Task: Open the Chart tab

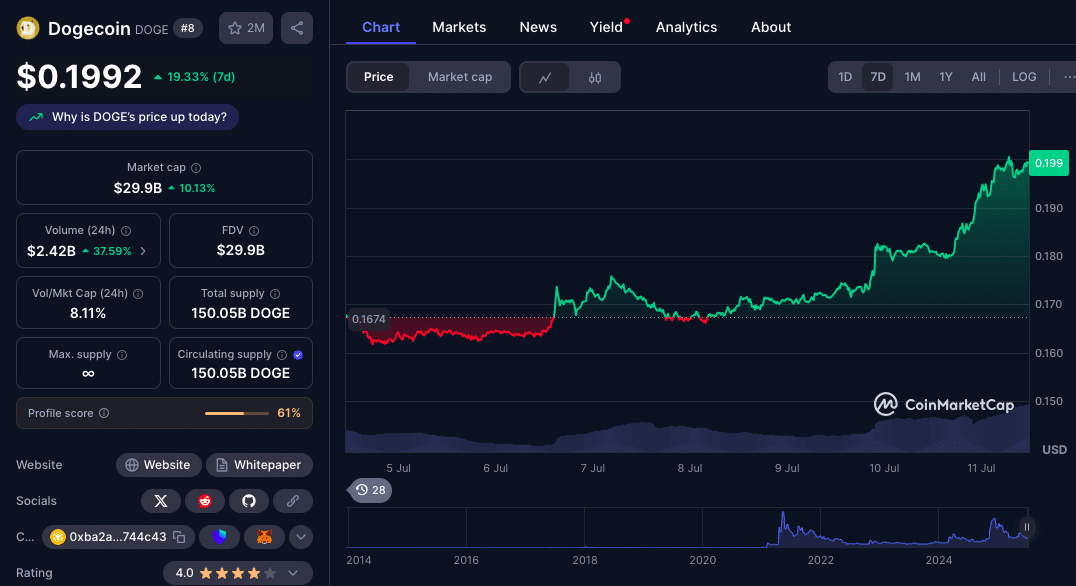Action: pyautogui.click(x=381, y=27)
